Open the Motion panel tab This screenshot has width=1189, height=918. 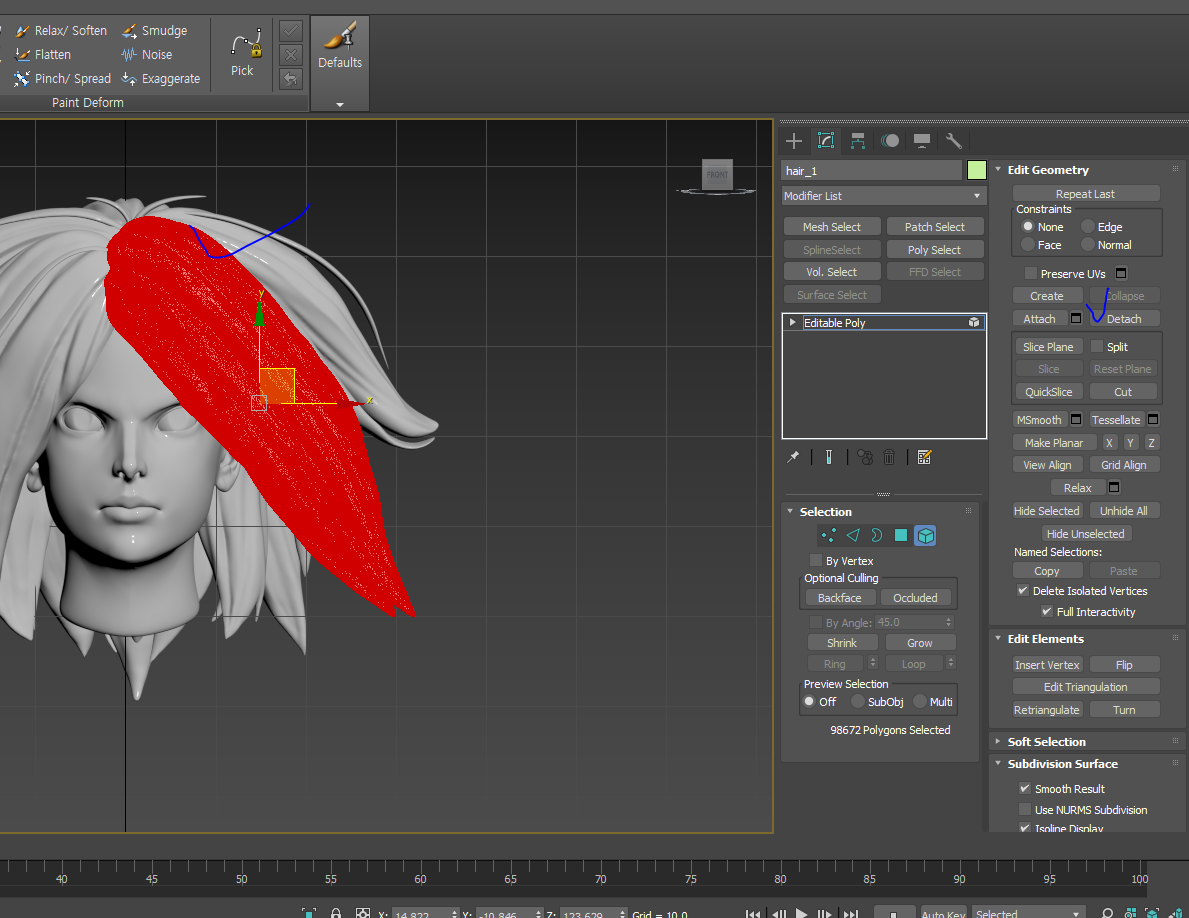click(x=890, y=141)
